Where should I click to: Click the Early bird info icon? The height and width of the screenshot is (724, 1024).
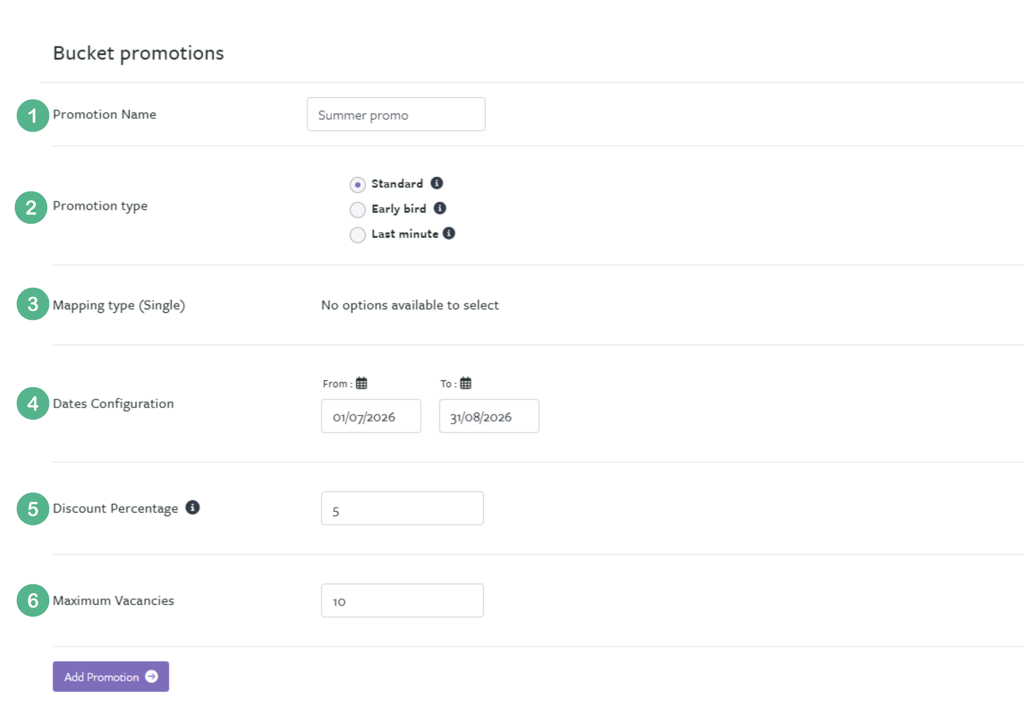tap(440, 208)
